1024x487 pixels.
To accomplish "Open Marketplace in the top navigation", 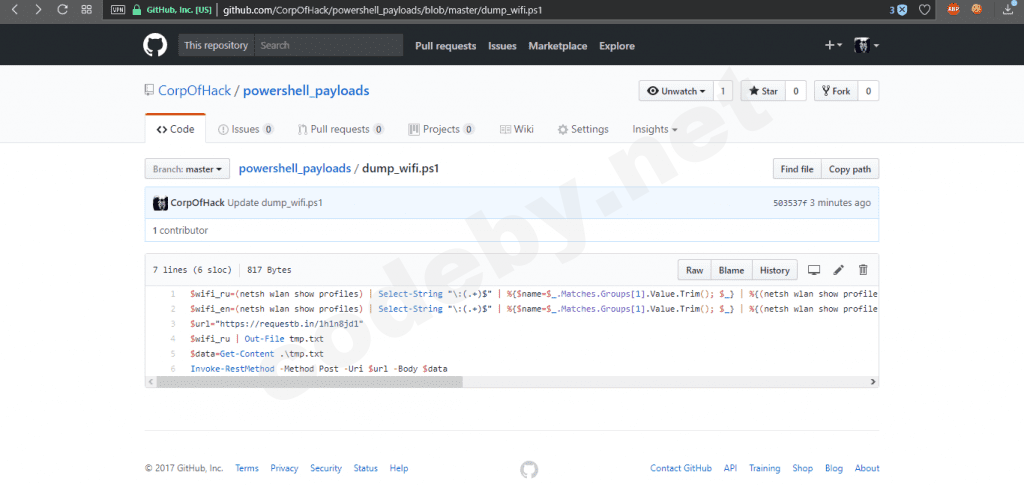I will click(558, 46).
